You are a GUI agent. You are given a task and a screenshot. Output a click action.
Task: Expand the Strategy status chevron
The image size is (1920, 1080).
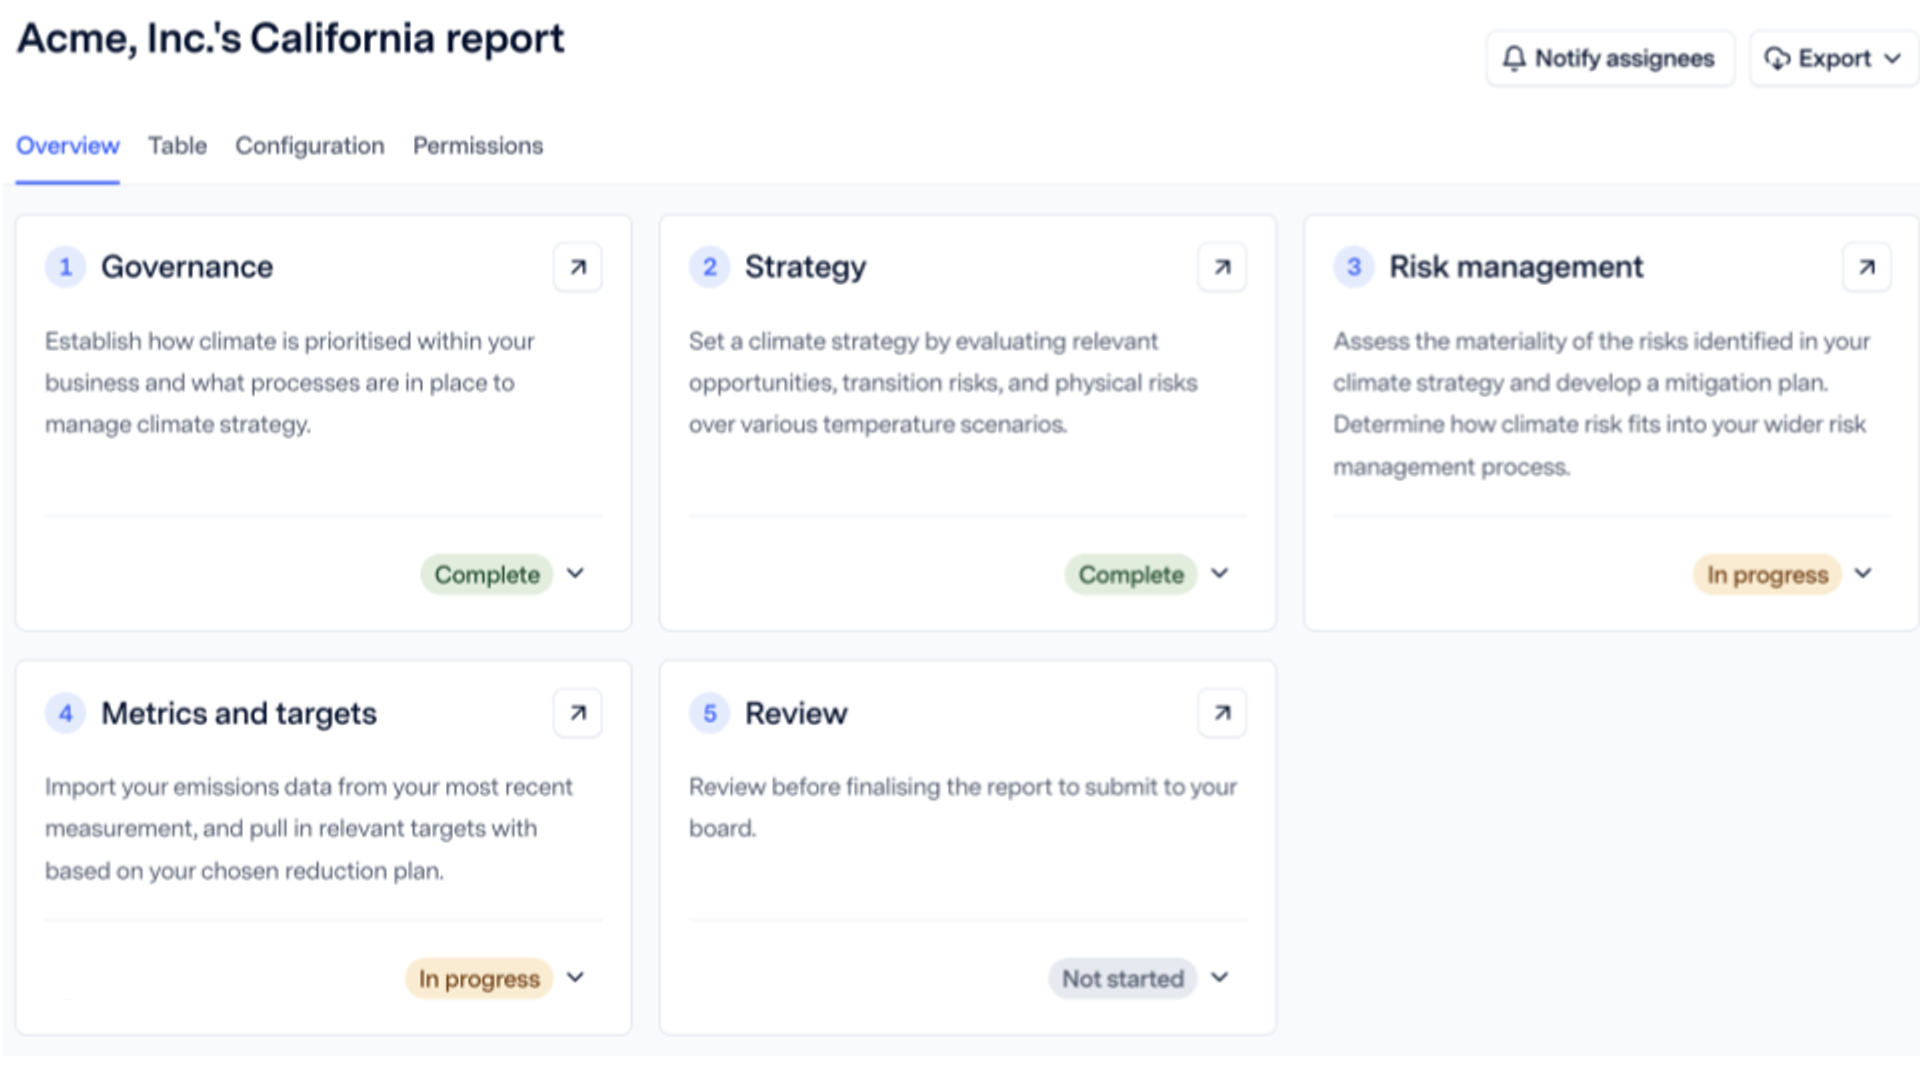pos(1219,573)
